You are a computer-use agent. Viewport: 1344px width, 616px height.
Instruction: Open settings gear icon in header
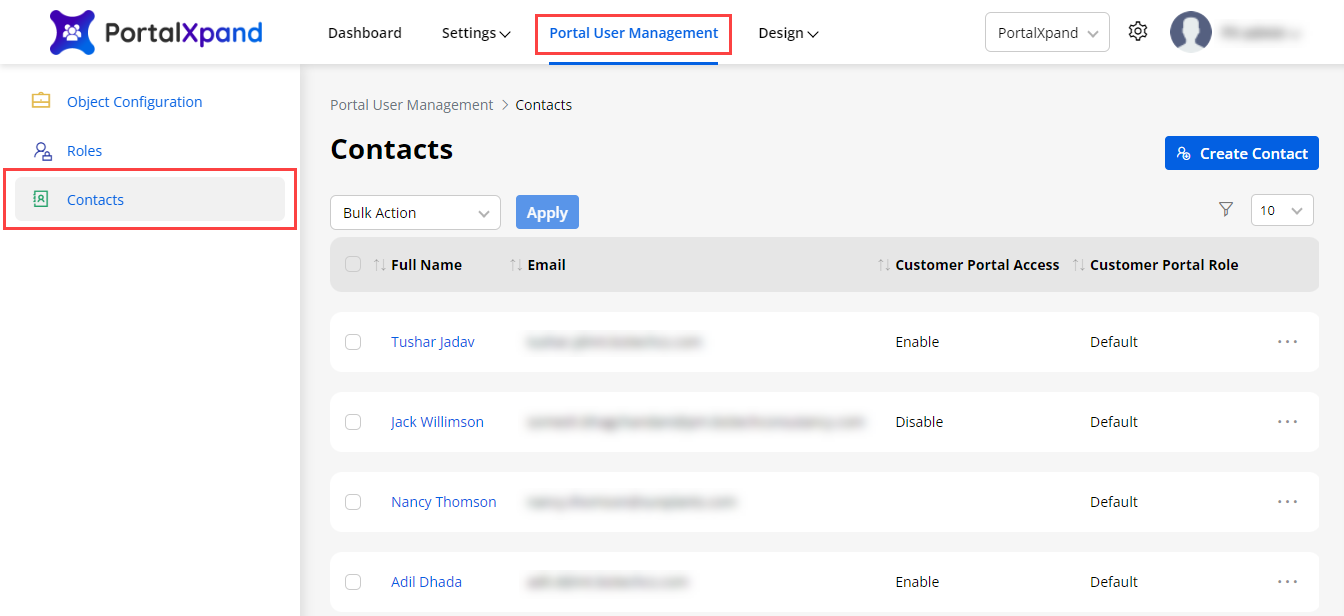(1137, 32)
